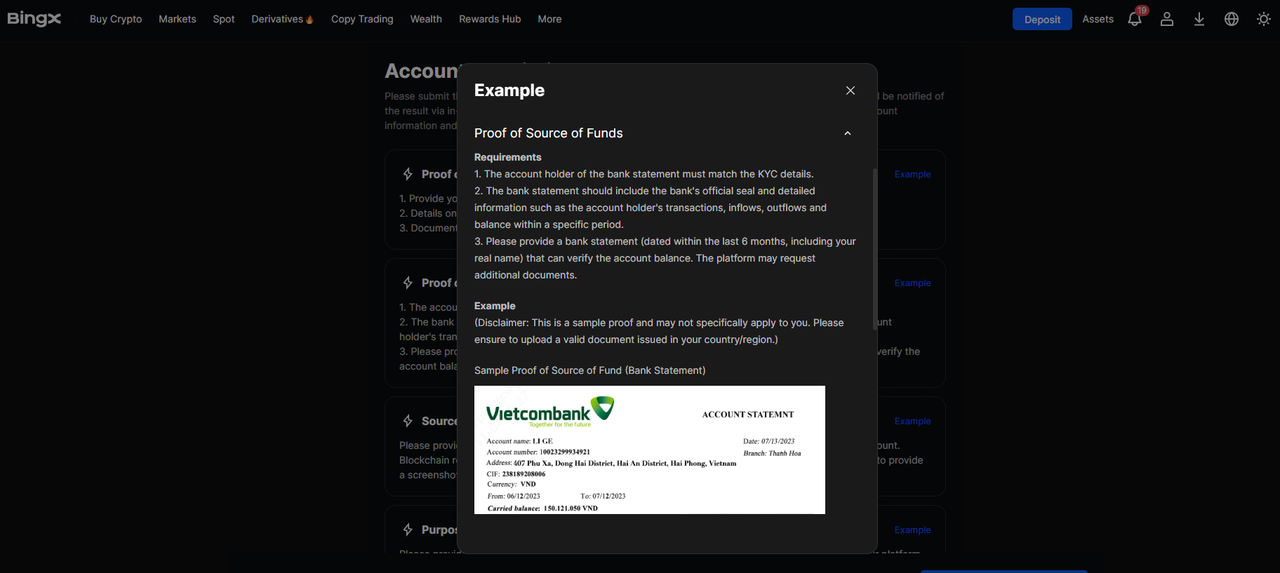
Task: Click the download app icon
Action: pos(1199,19)
